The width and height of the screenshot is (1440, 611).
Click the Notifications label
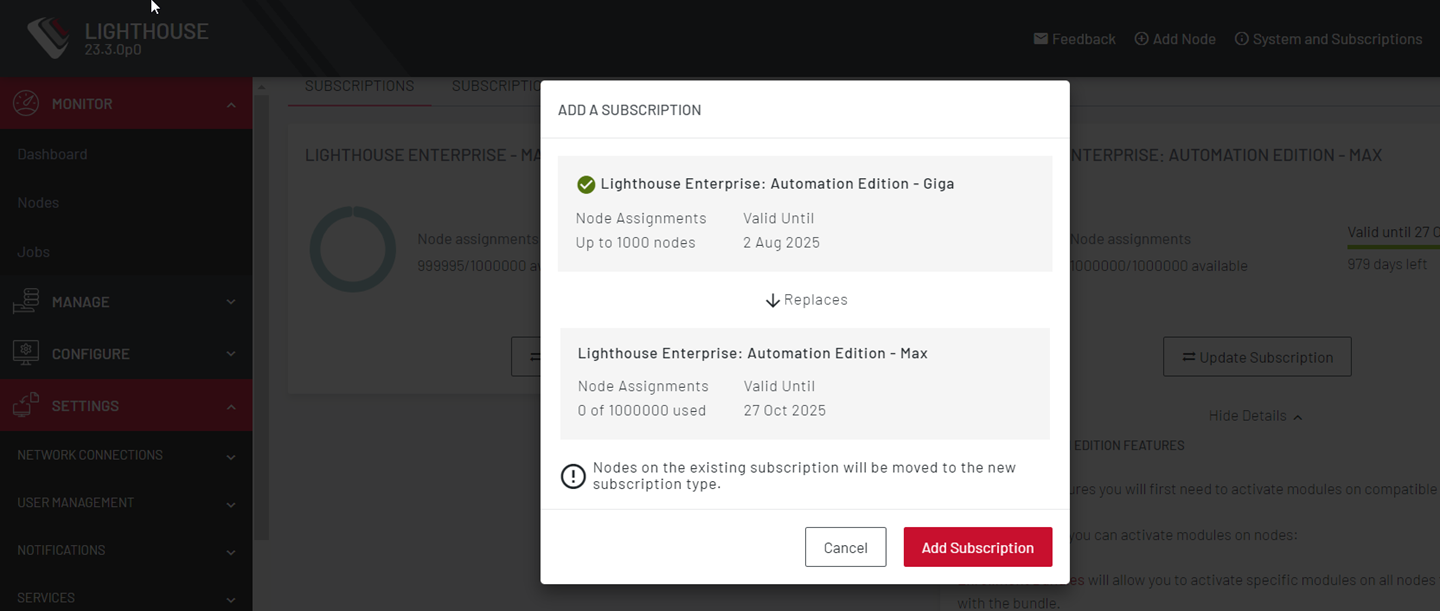tap(61, 550)
